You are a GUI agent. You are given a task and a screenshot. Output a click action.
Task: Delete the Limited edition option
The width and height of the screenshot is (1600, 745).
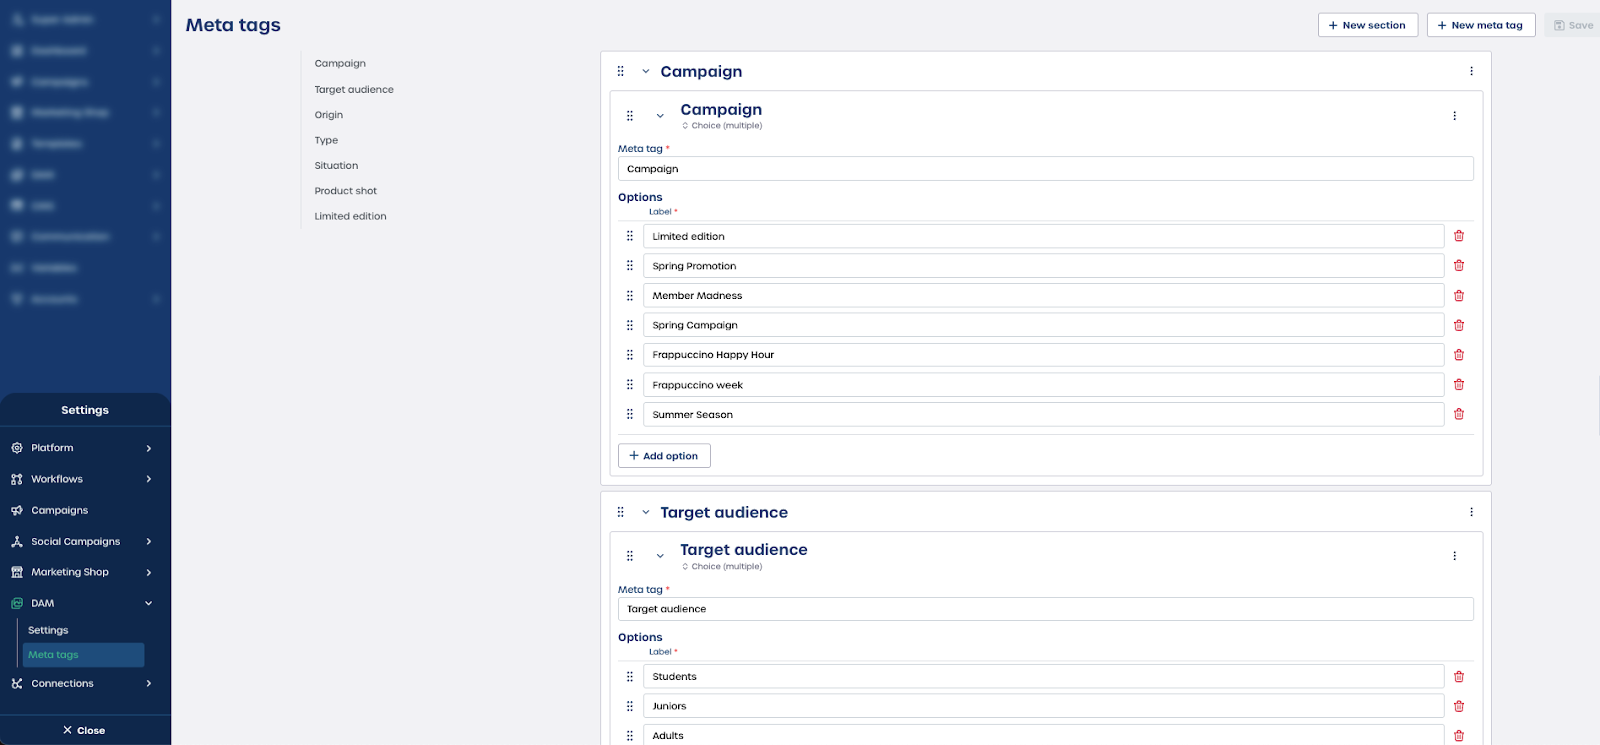pos(1459,236)
